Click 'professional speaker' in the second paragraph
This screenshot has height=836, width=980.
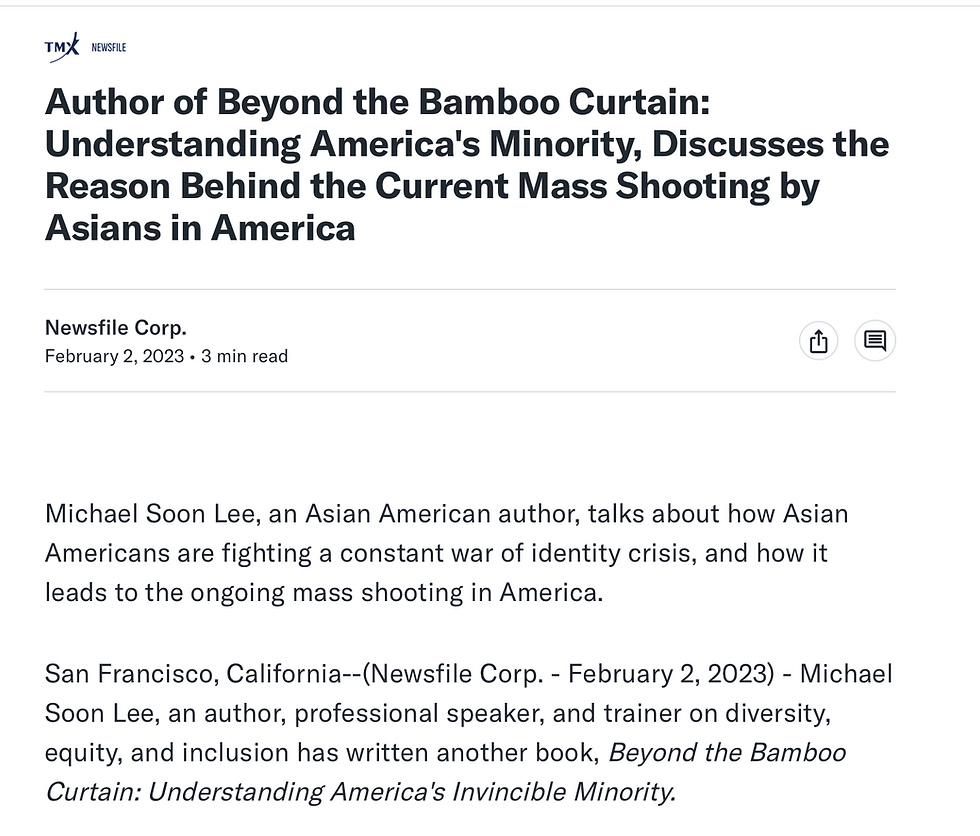(x=418, y=714)
